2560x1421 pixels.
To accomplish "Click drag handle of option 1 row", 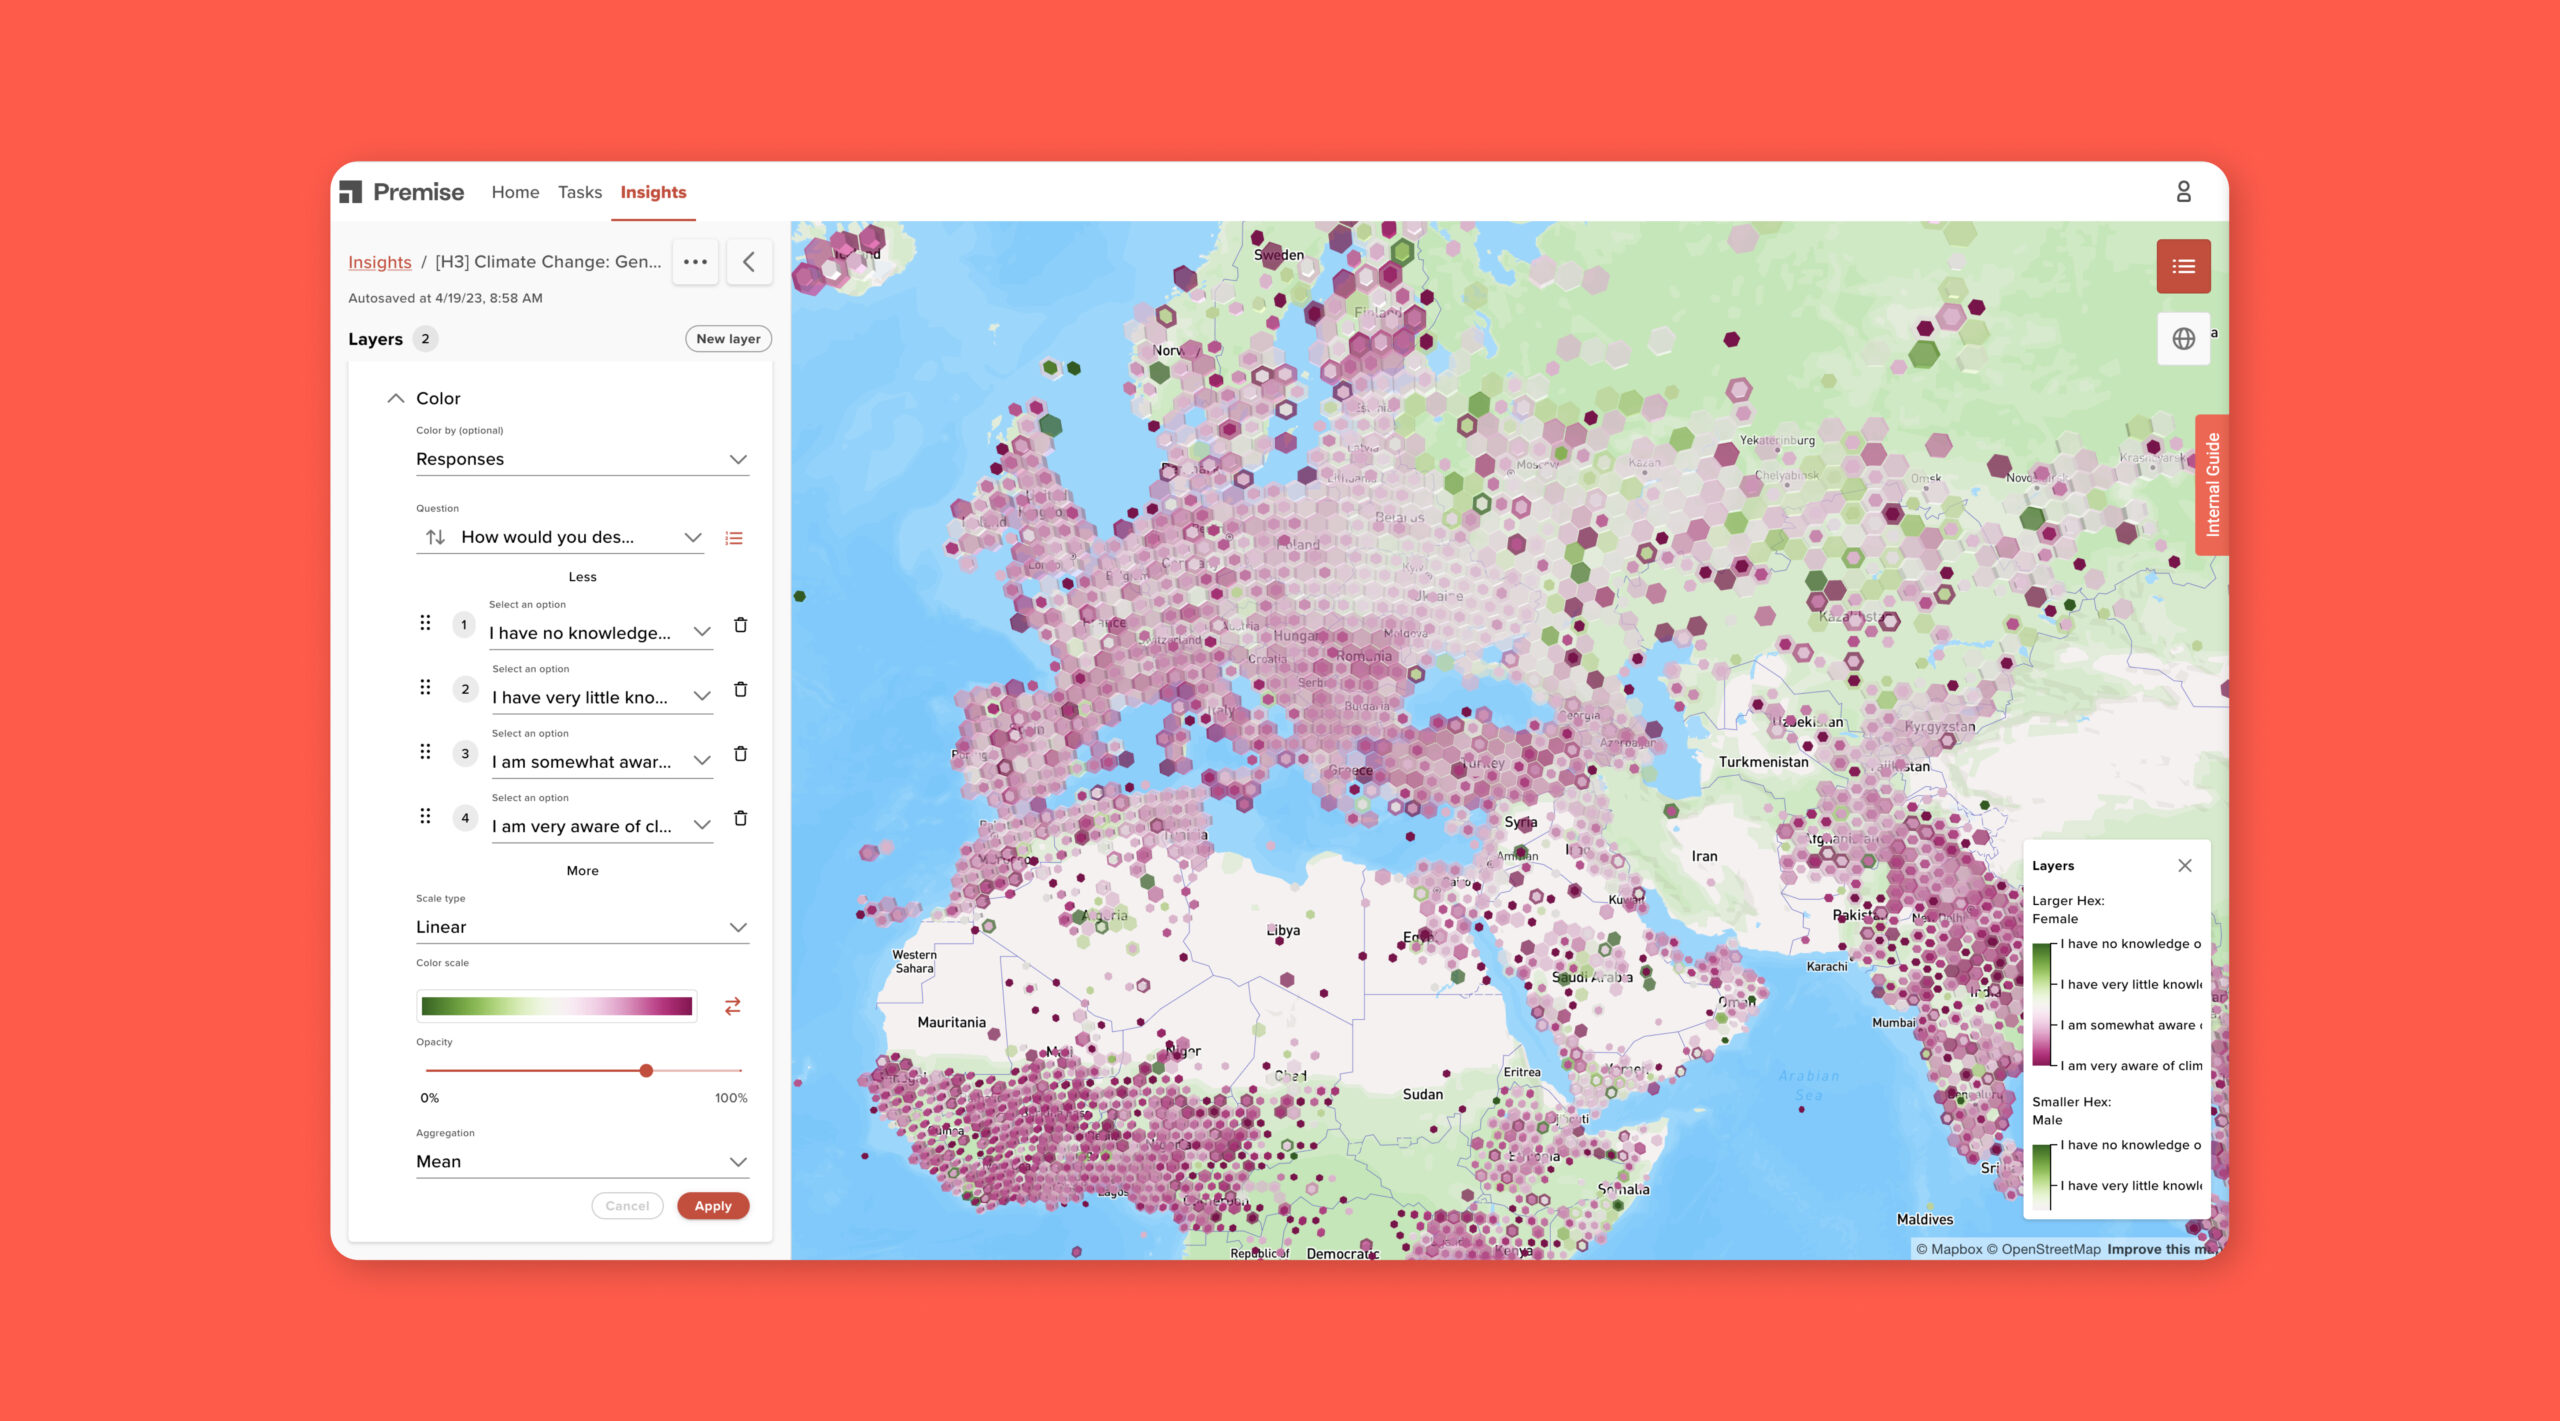I will pyautogui.click(x=425, y=623).
